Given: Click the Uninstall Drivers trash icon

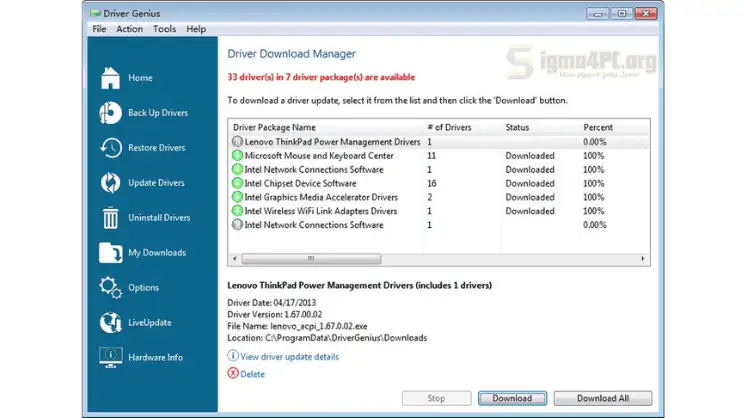Looking at the screenshot, I should point(110,218).
